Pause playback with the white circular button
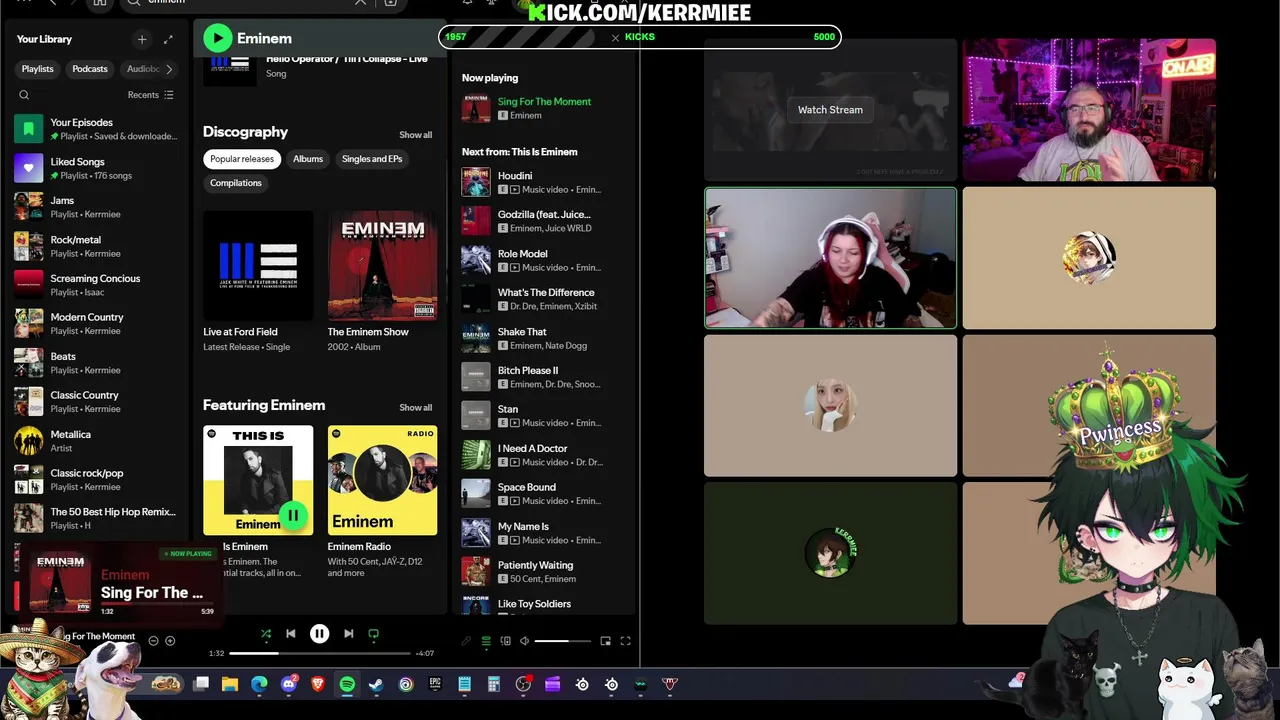 320,634
